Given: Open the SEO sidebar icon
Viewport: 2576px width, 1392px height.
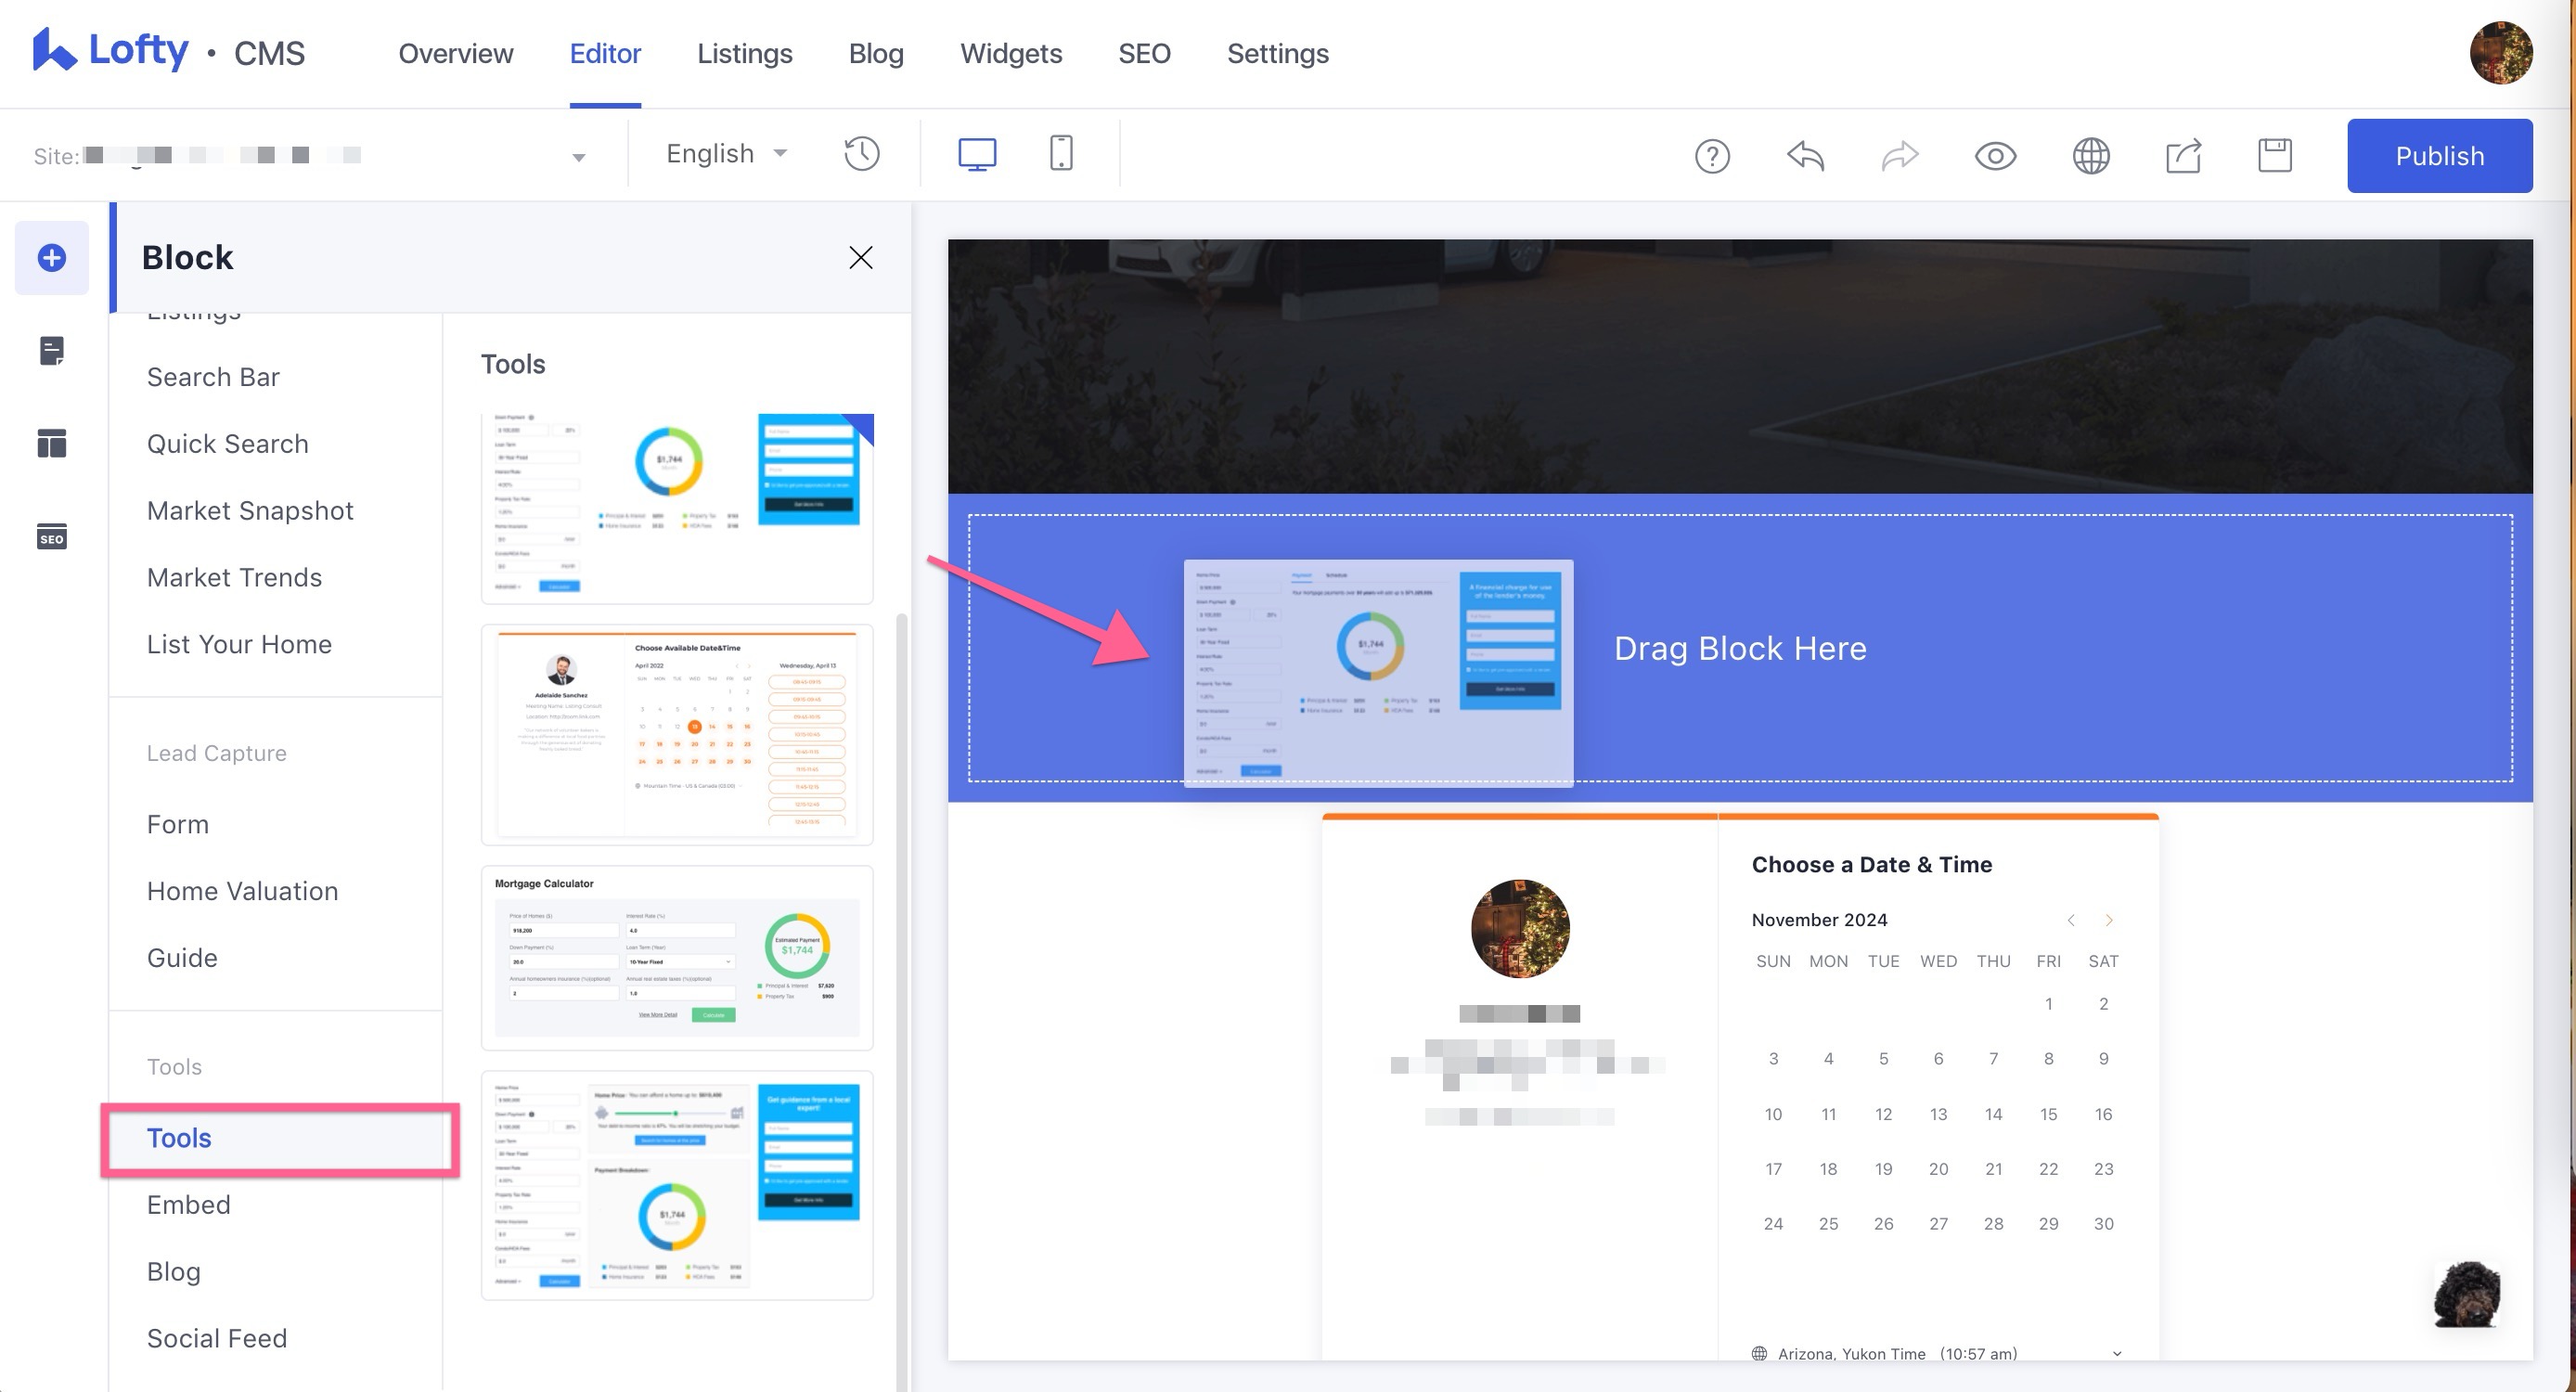Looking at the screenshot, I should 52,537.
